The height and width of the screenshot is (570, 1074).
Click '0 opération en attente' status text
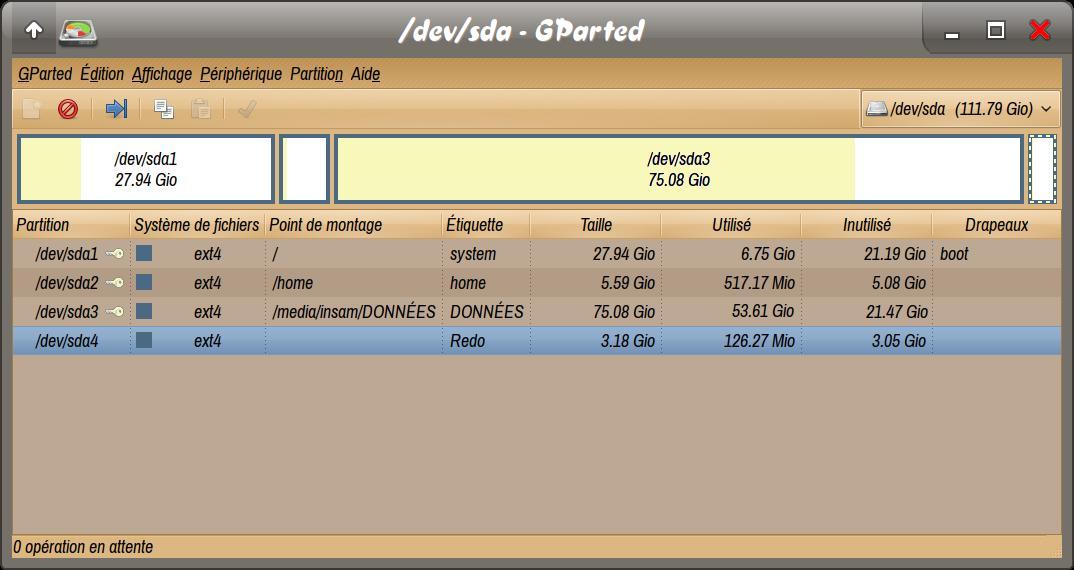click(83, 547)
